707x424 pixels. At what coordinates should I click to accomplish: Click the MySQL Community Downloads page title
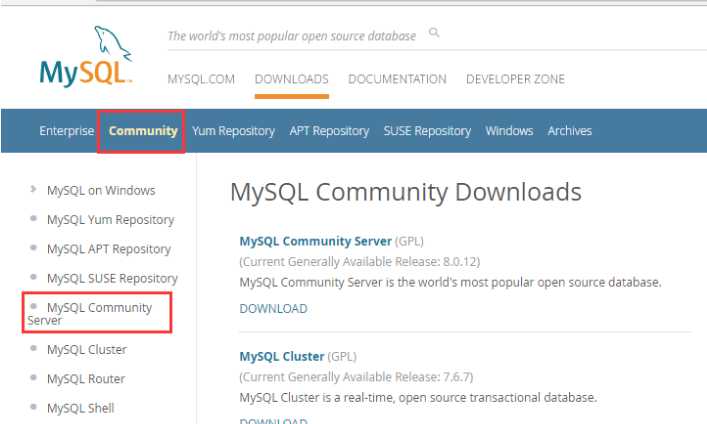click(406, 192)
